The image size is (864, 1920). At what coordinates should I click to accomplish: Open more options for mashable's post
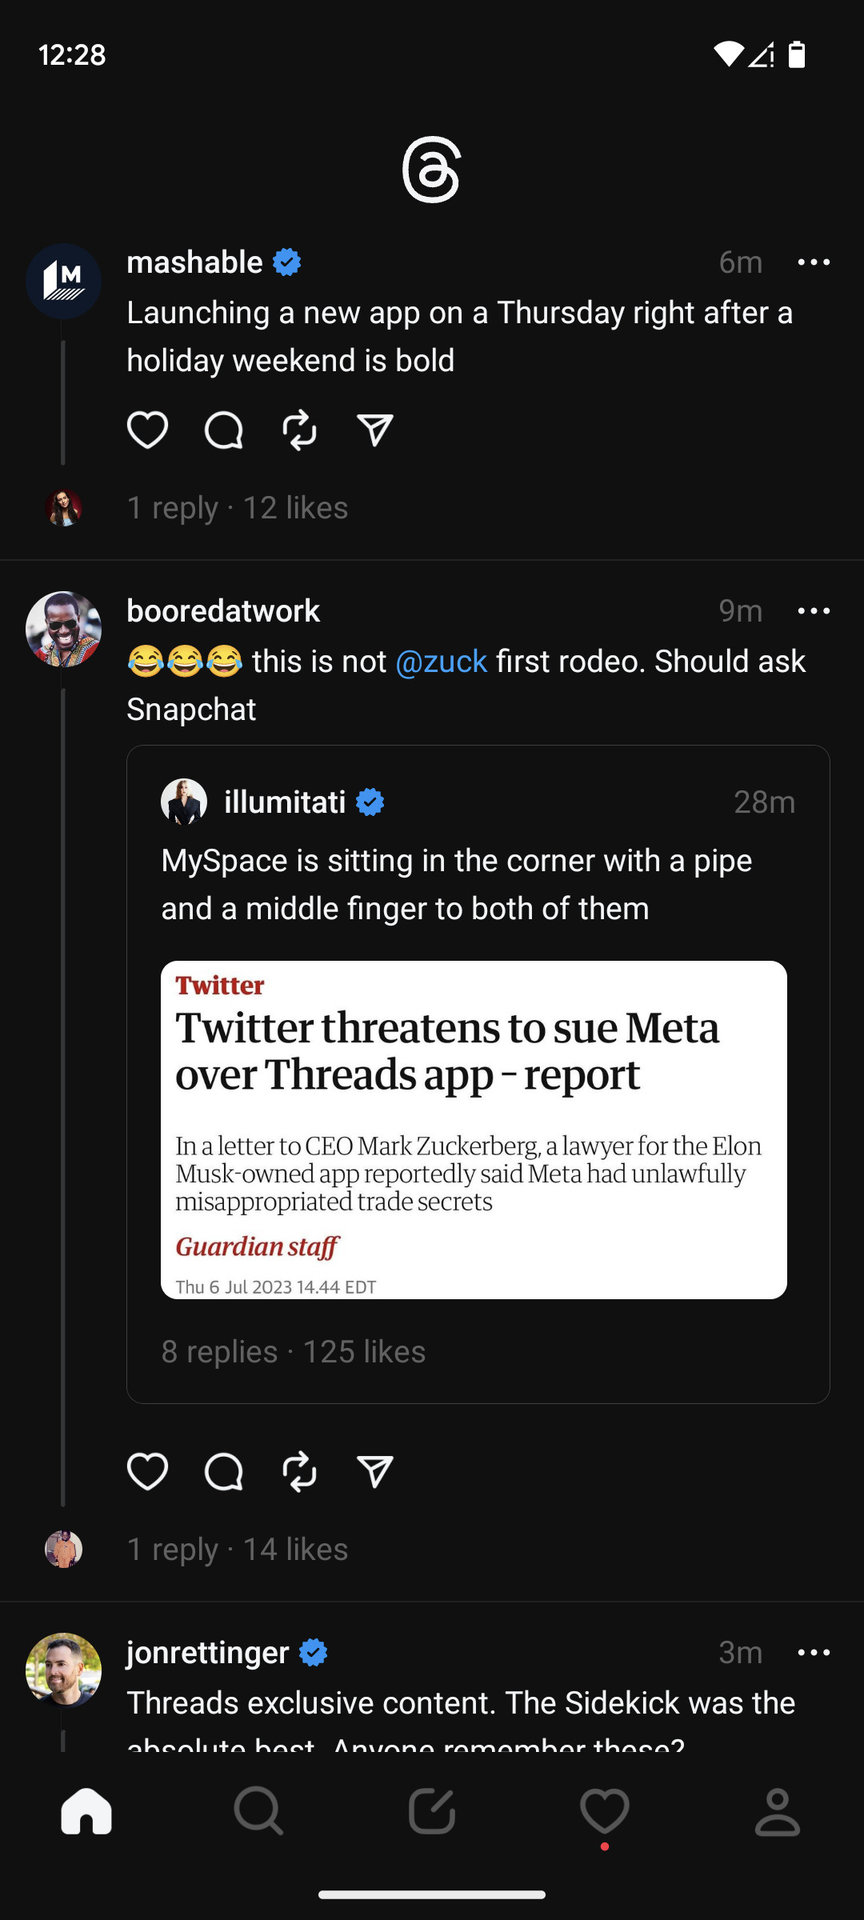(x=813, y=262)
